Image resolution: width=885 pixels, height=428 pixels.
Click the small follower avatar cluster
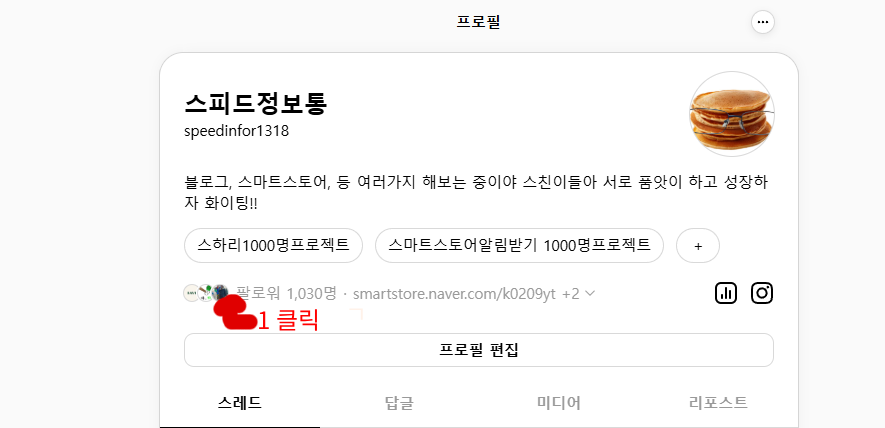(206, 292)
